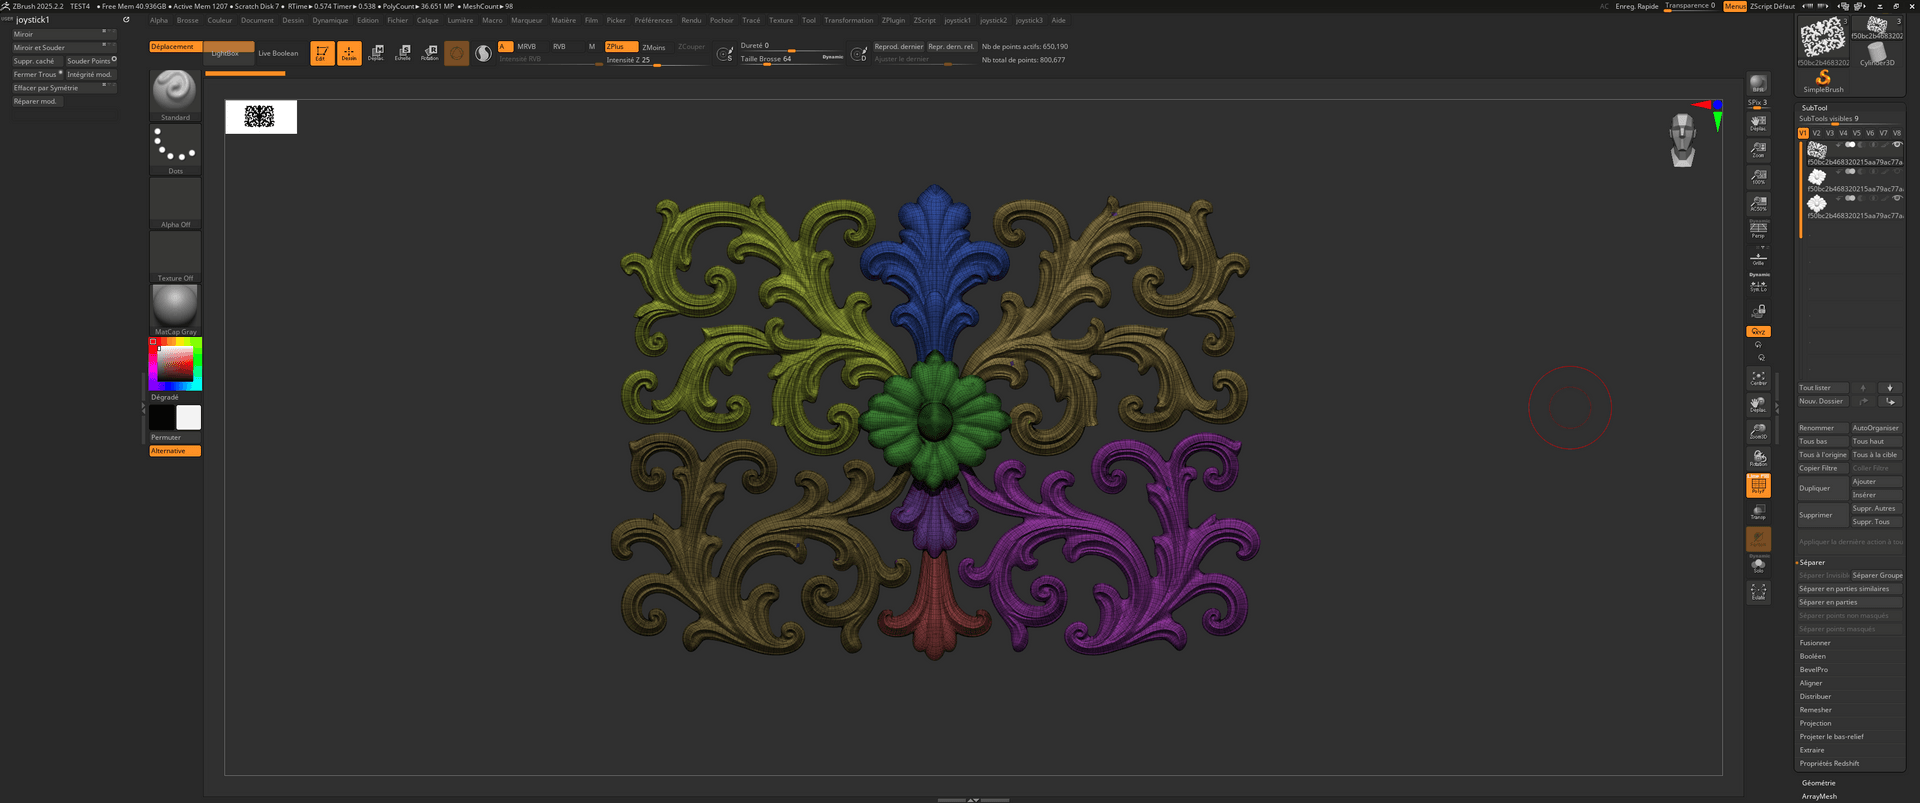1920x803 pixels.
Task: Toggle the PolyF polyframe icon
Action: click(1758, 485)
